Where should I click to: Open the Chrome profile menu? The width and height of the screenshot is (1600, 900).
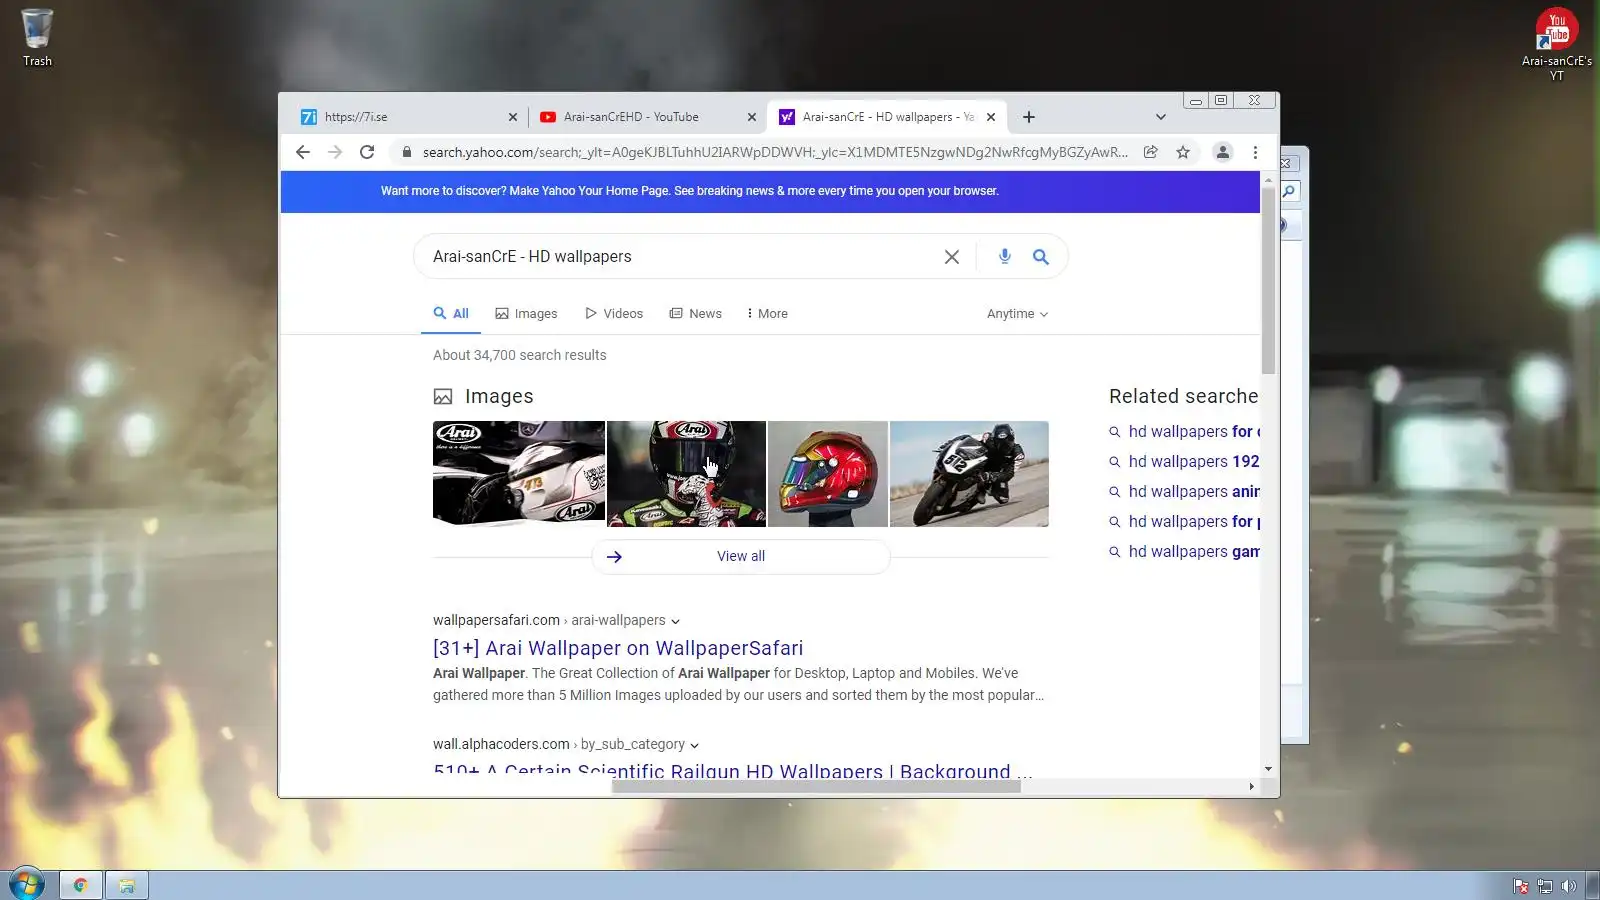[x=1222, y=152]
